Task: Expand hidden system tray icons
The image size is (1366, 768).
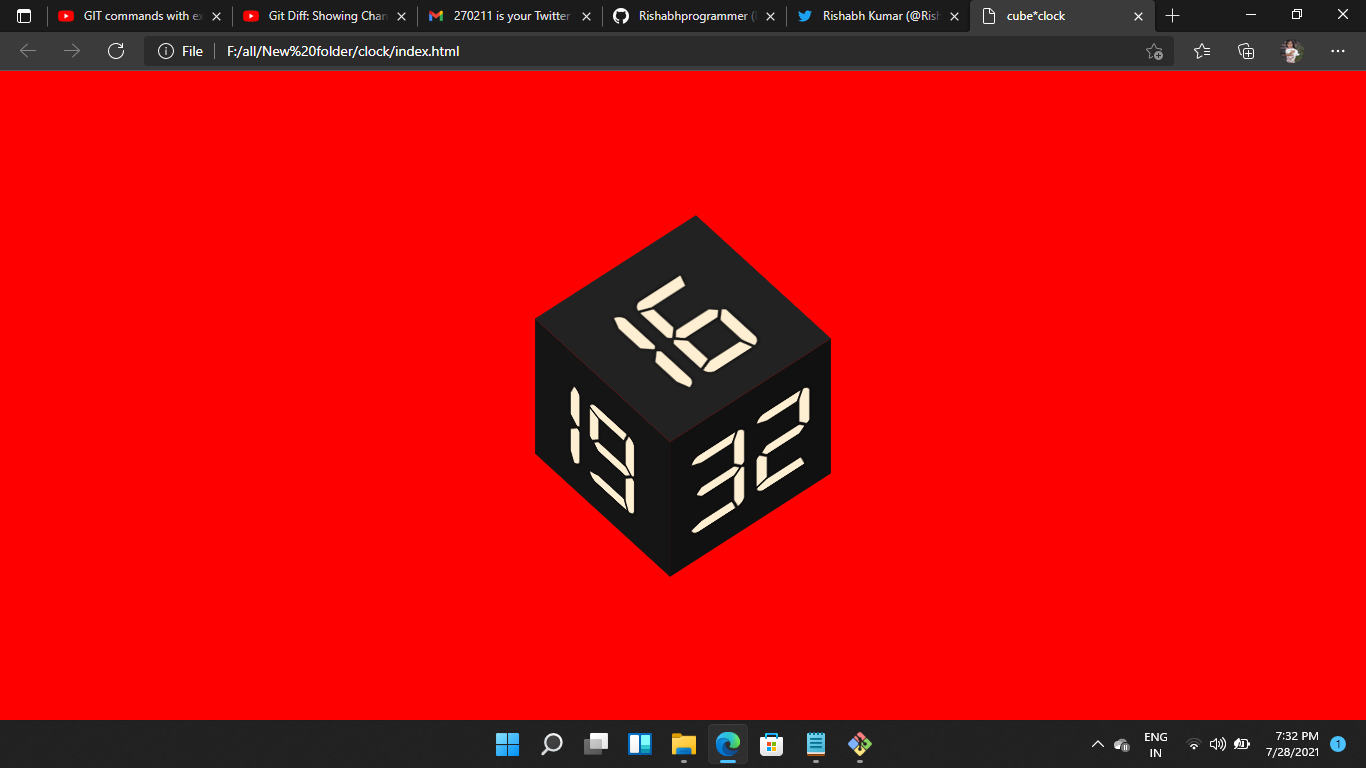Action: [x=1097, y=744]
